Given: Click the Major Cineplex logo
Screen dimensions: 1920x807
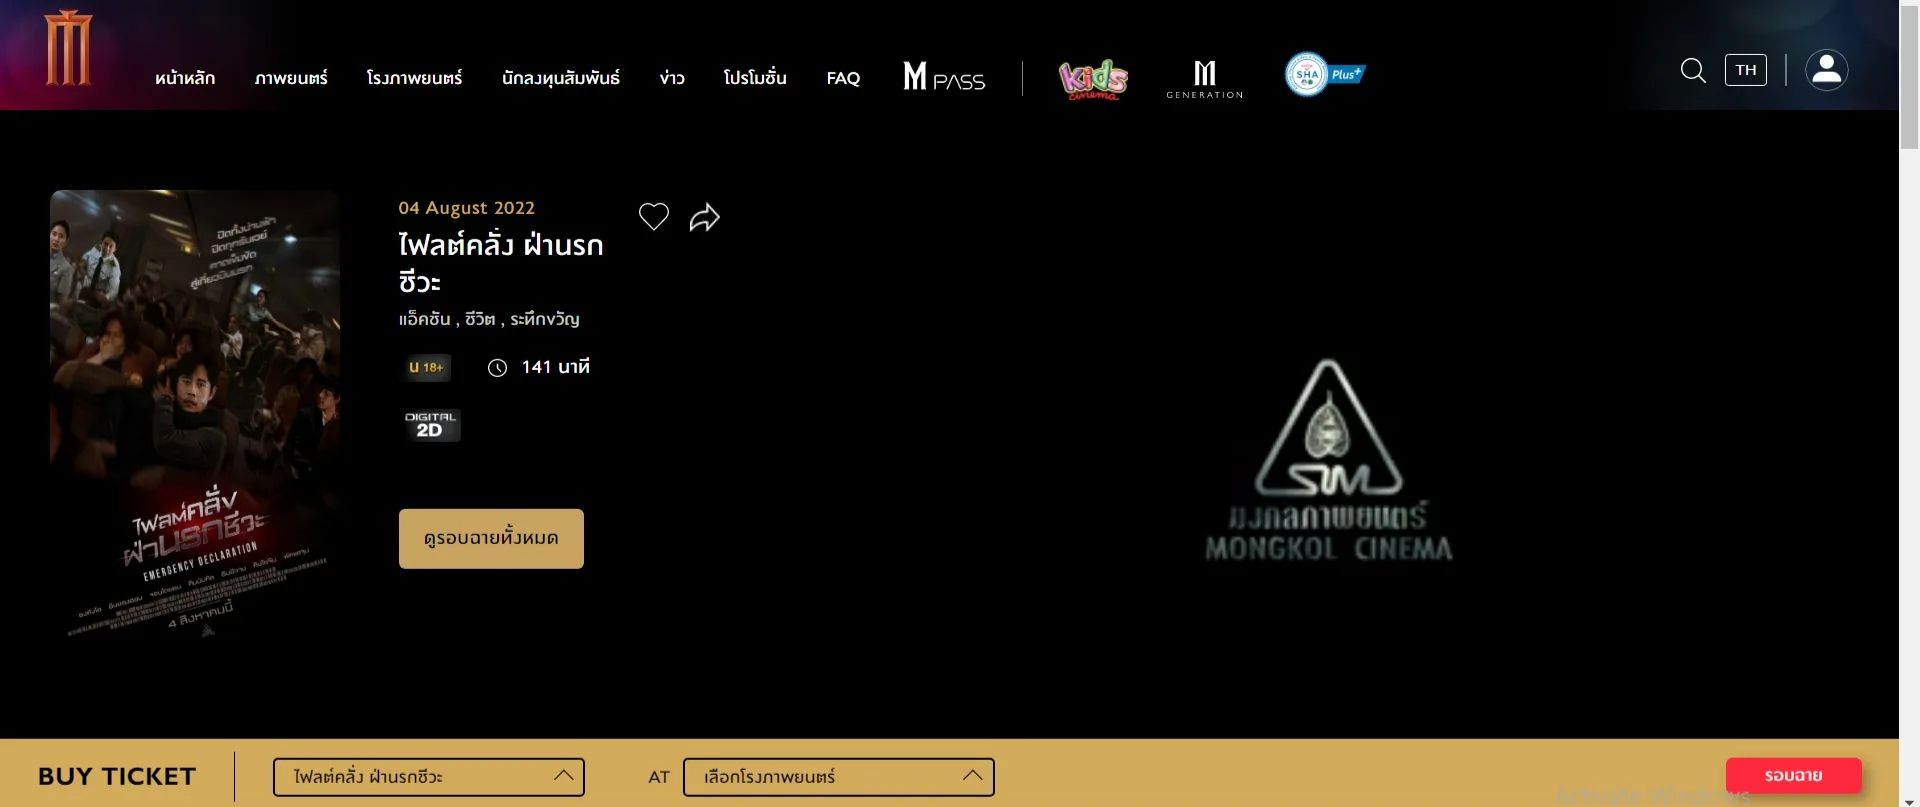Looking at the screenshot, I should pyautogui.click(x=68, y=48).
